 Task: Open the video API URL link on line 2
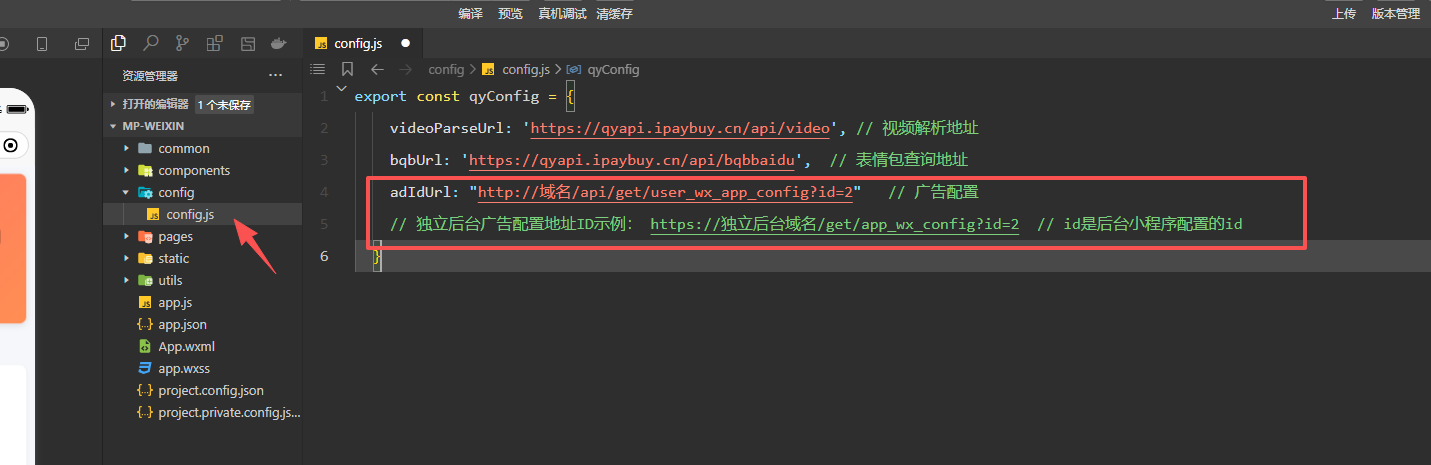pos(680,128)
